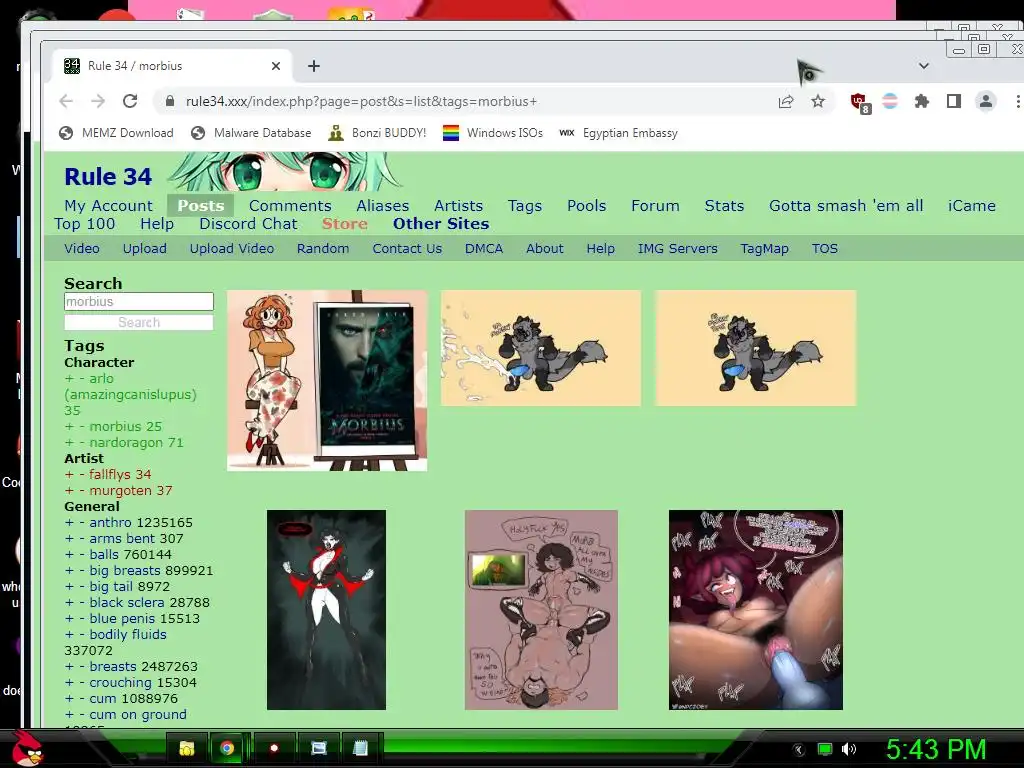Open the Pools navigation item
This screenshot has height=768, width=1024.
pos(586,206)
